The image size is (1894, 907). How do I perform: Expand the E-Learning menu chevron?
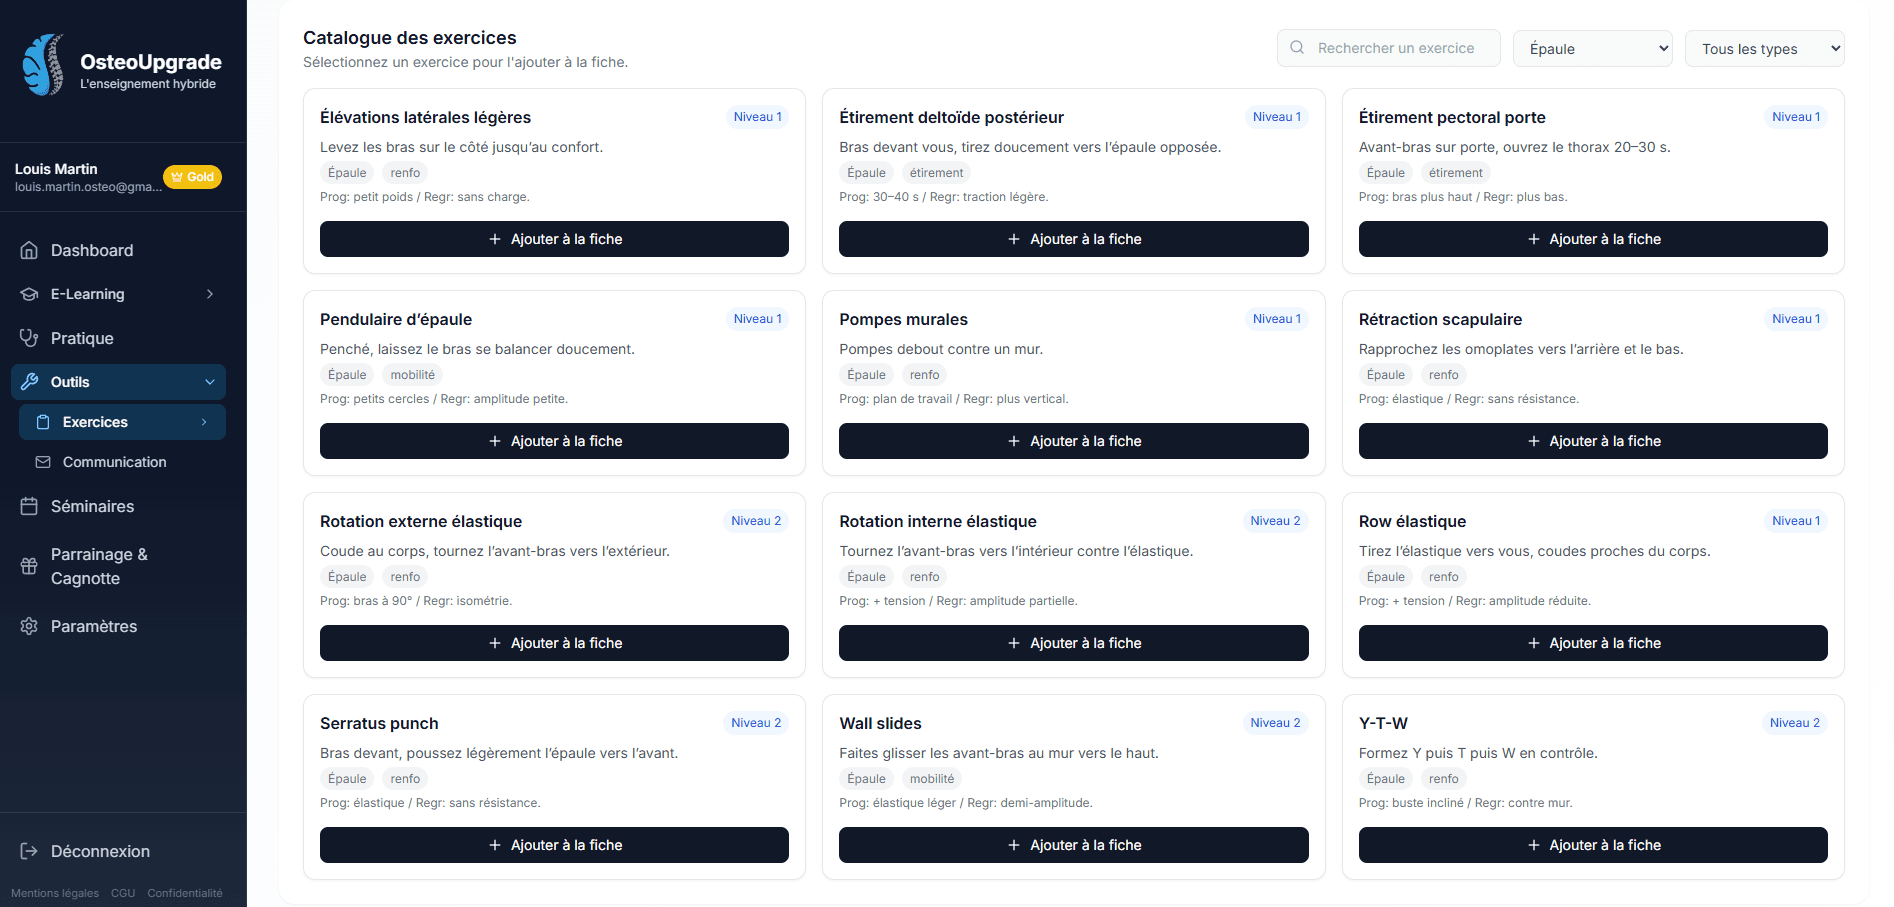click(209, 294)
